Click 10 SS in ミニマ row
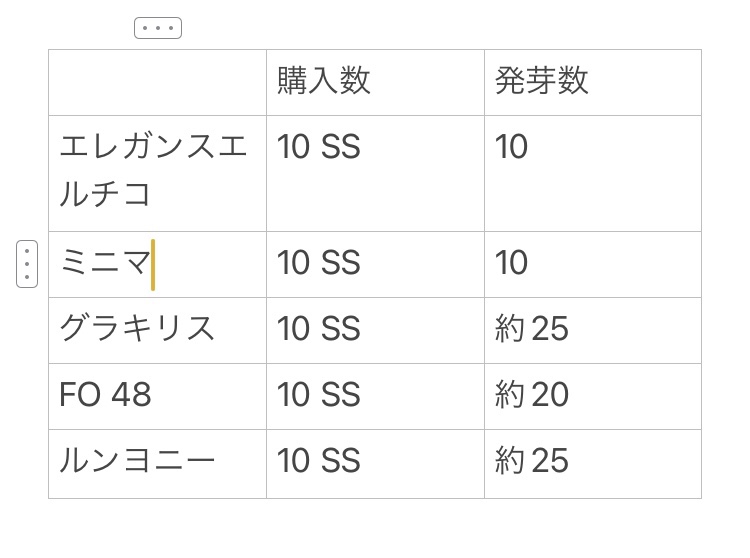 tap(319, 264)
